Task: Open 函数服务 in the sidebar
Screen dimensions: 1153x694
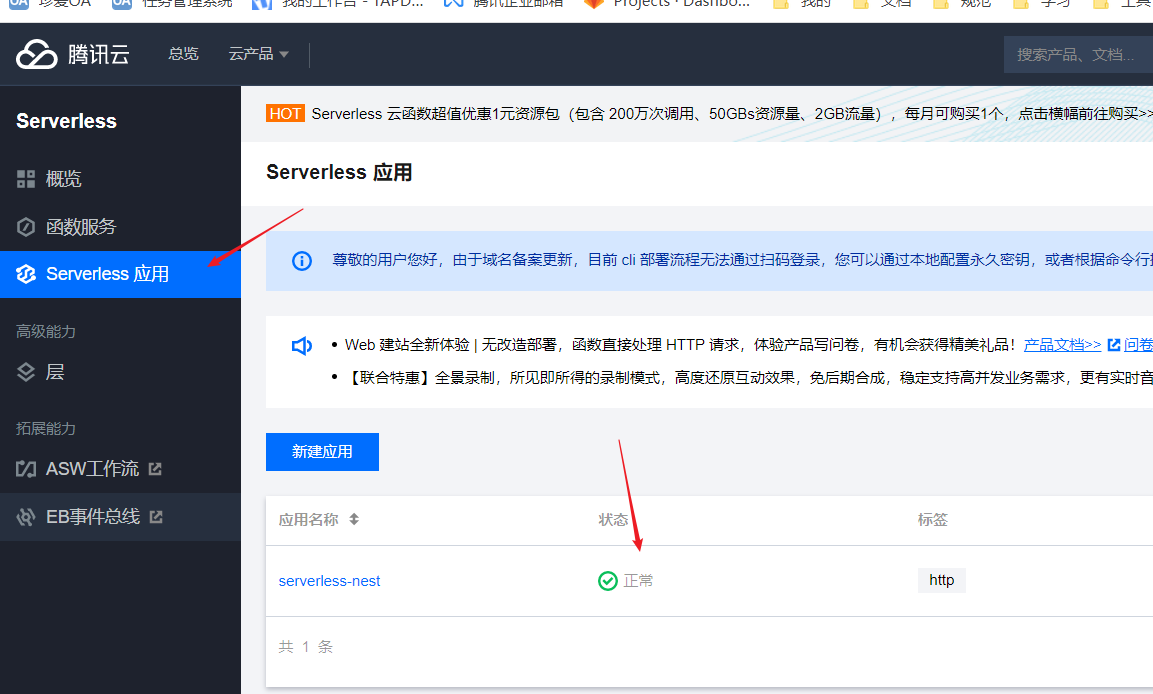Action: tap(121, 226)
